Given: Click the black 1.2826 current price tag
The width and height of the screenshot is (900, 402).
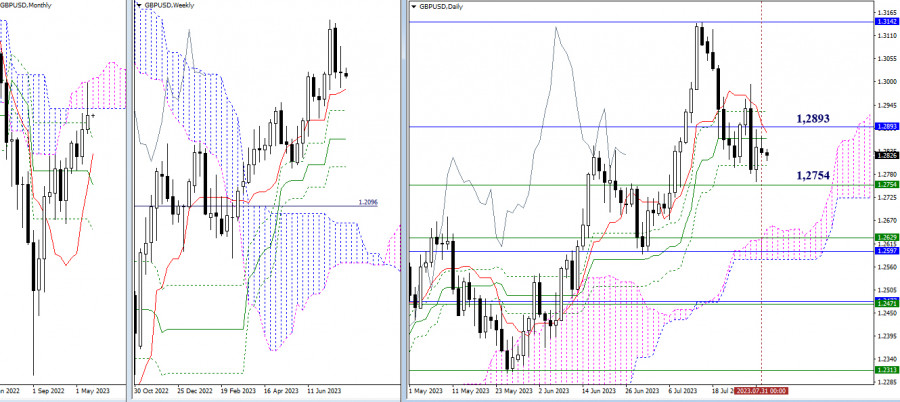Looking at the screenshot, I should click(x=886, y=154).
